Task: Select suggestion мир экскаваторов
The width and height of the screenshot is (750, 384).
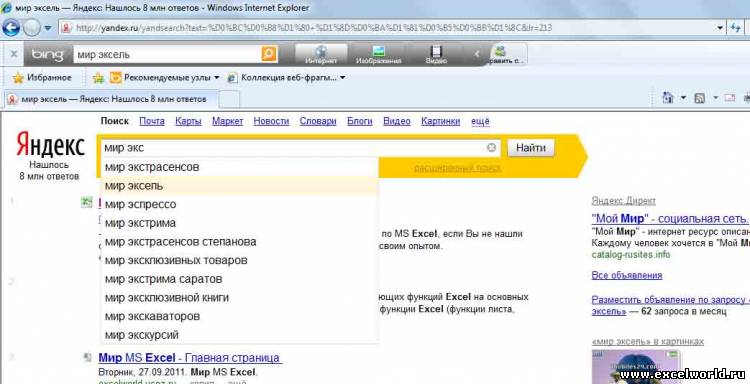Action: pos(240,316)
